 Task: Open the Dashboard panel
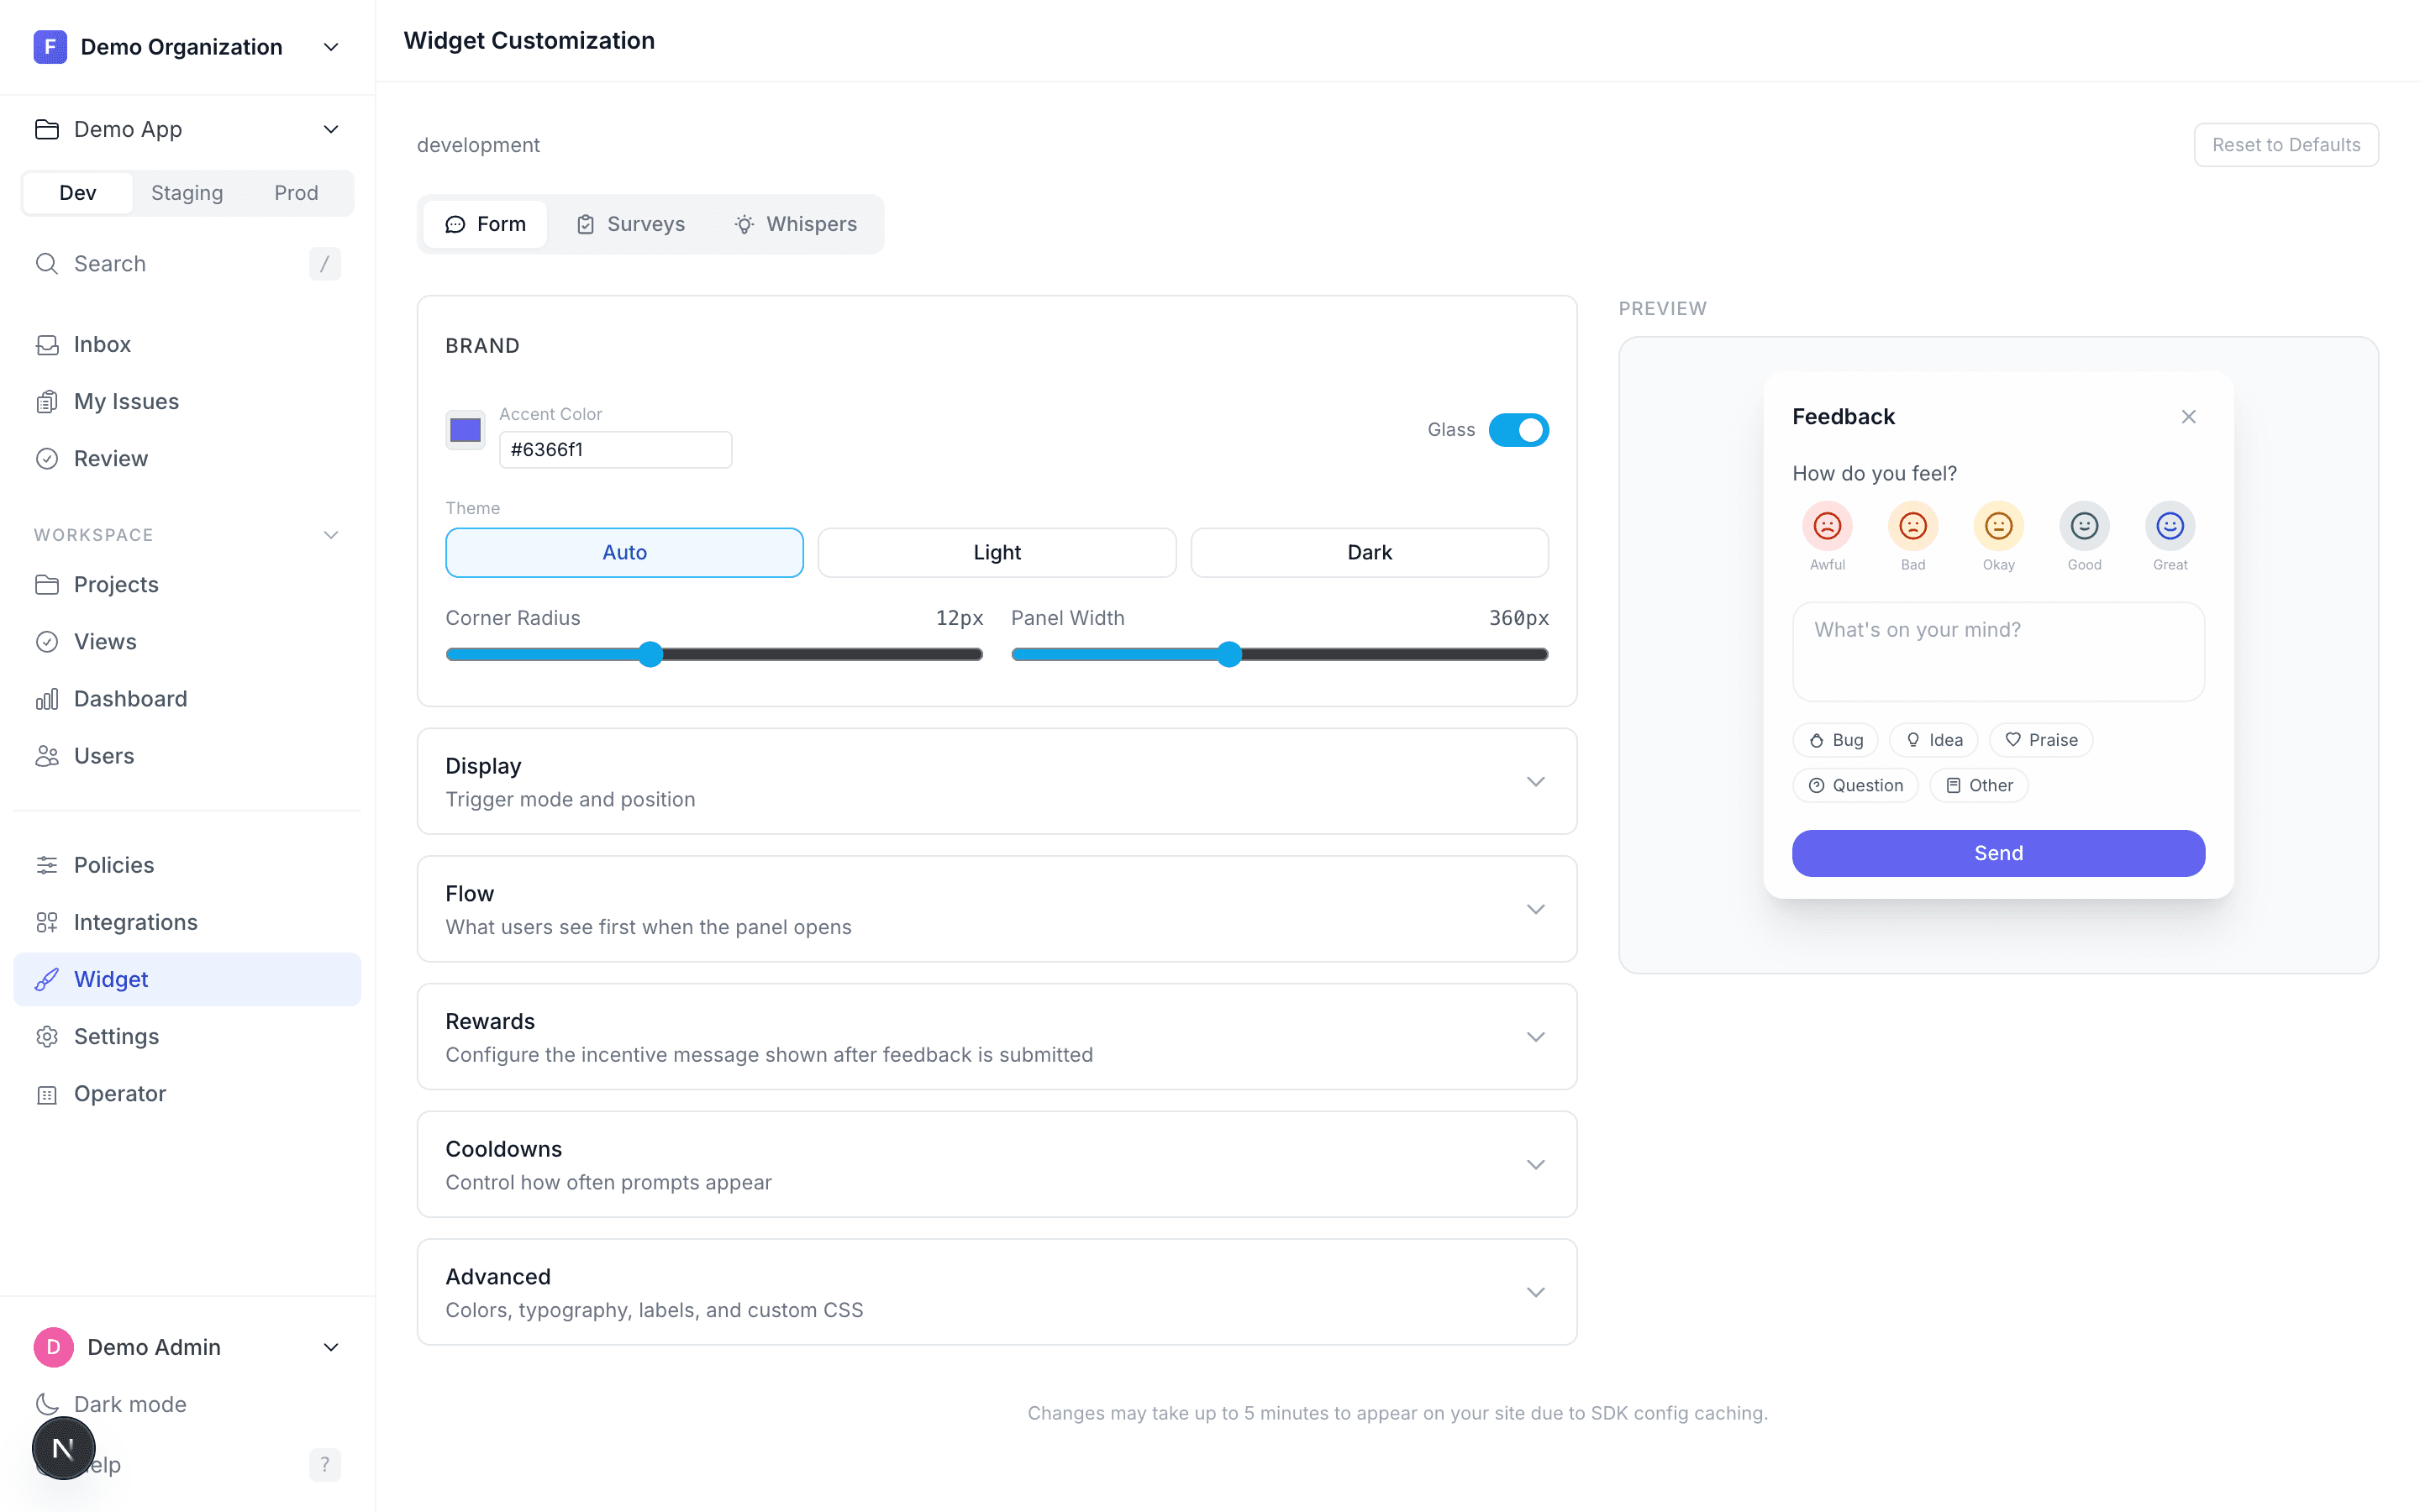point(130,698)
